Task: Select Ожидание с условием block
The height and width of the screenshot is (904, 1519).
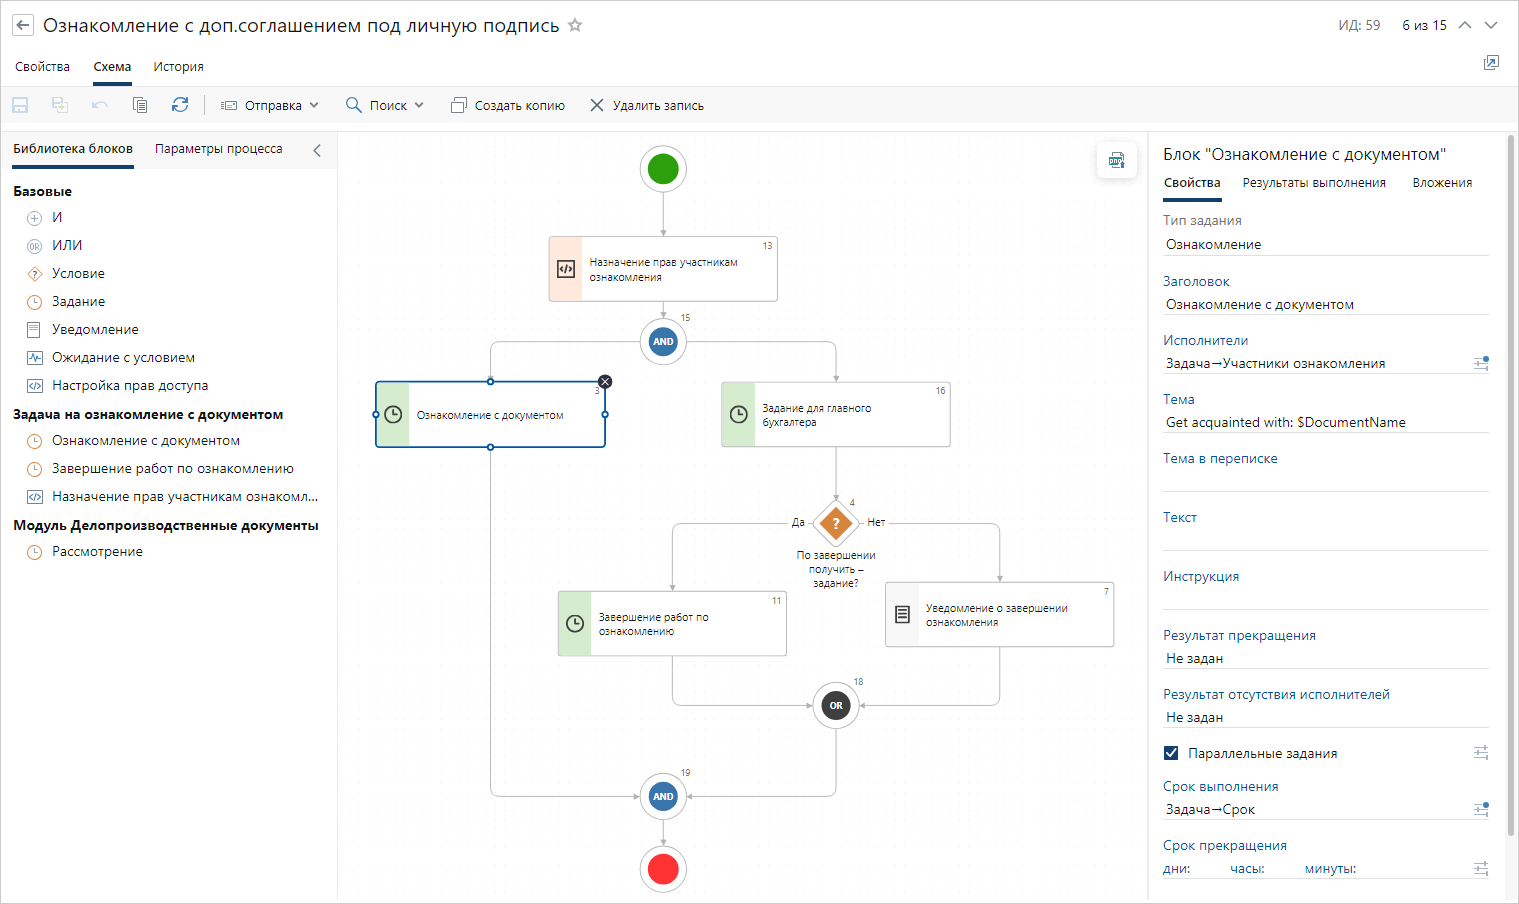Action: pos(111,357)
